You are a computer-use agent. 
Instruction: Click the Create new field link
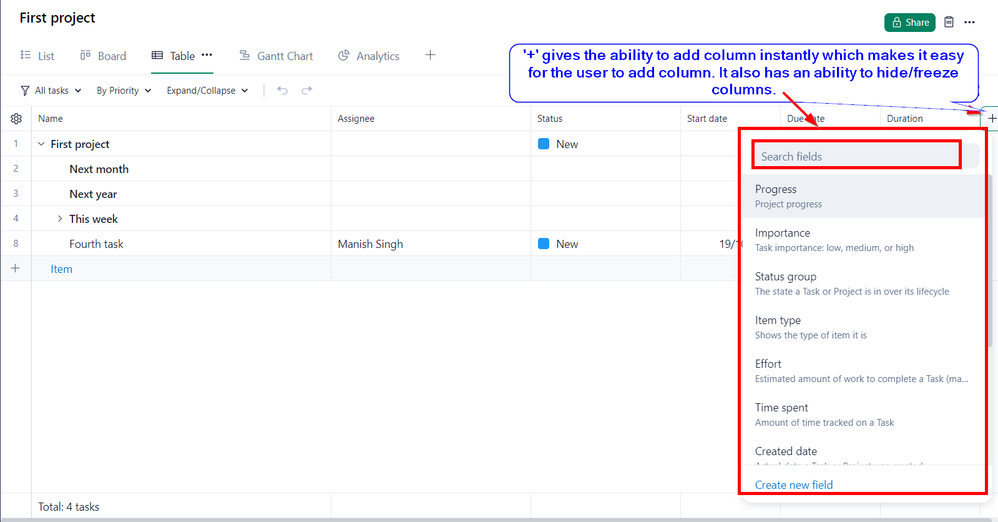click(x=793, y=485)
